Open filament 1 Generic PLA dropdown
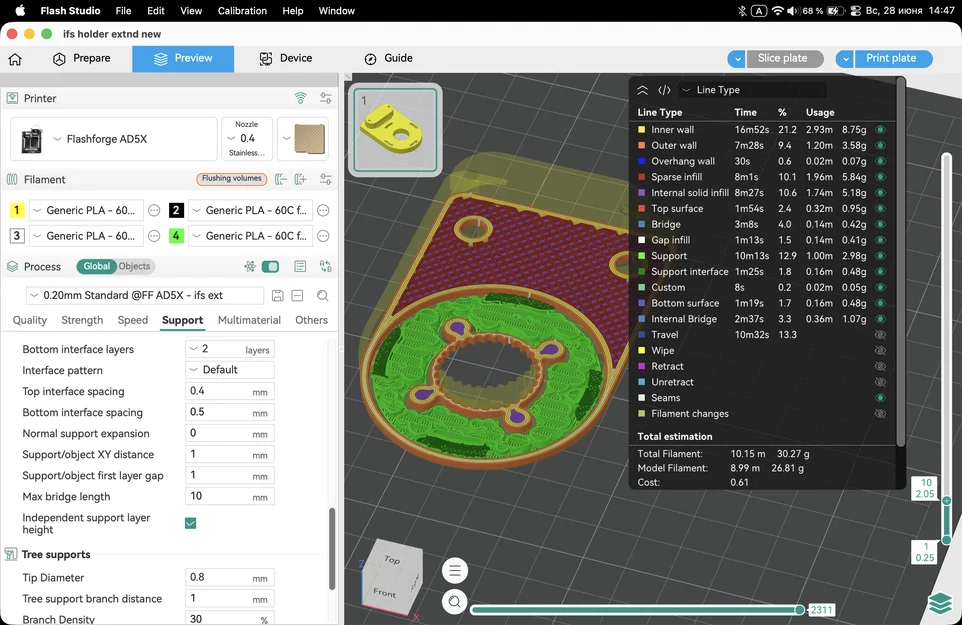This screenshot has height=625, width=962. [86, 210]
